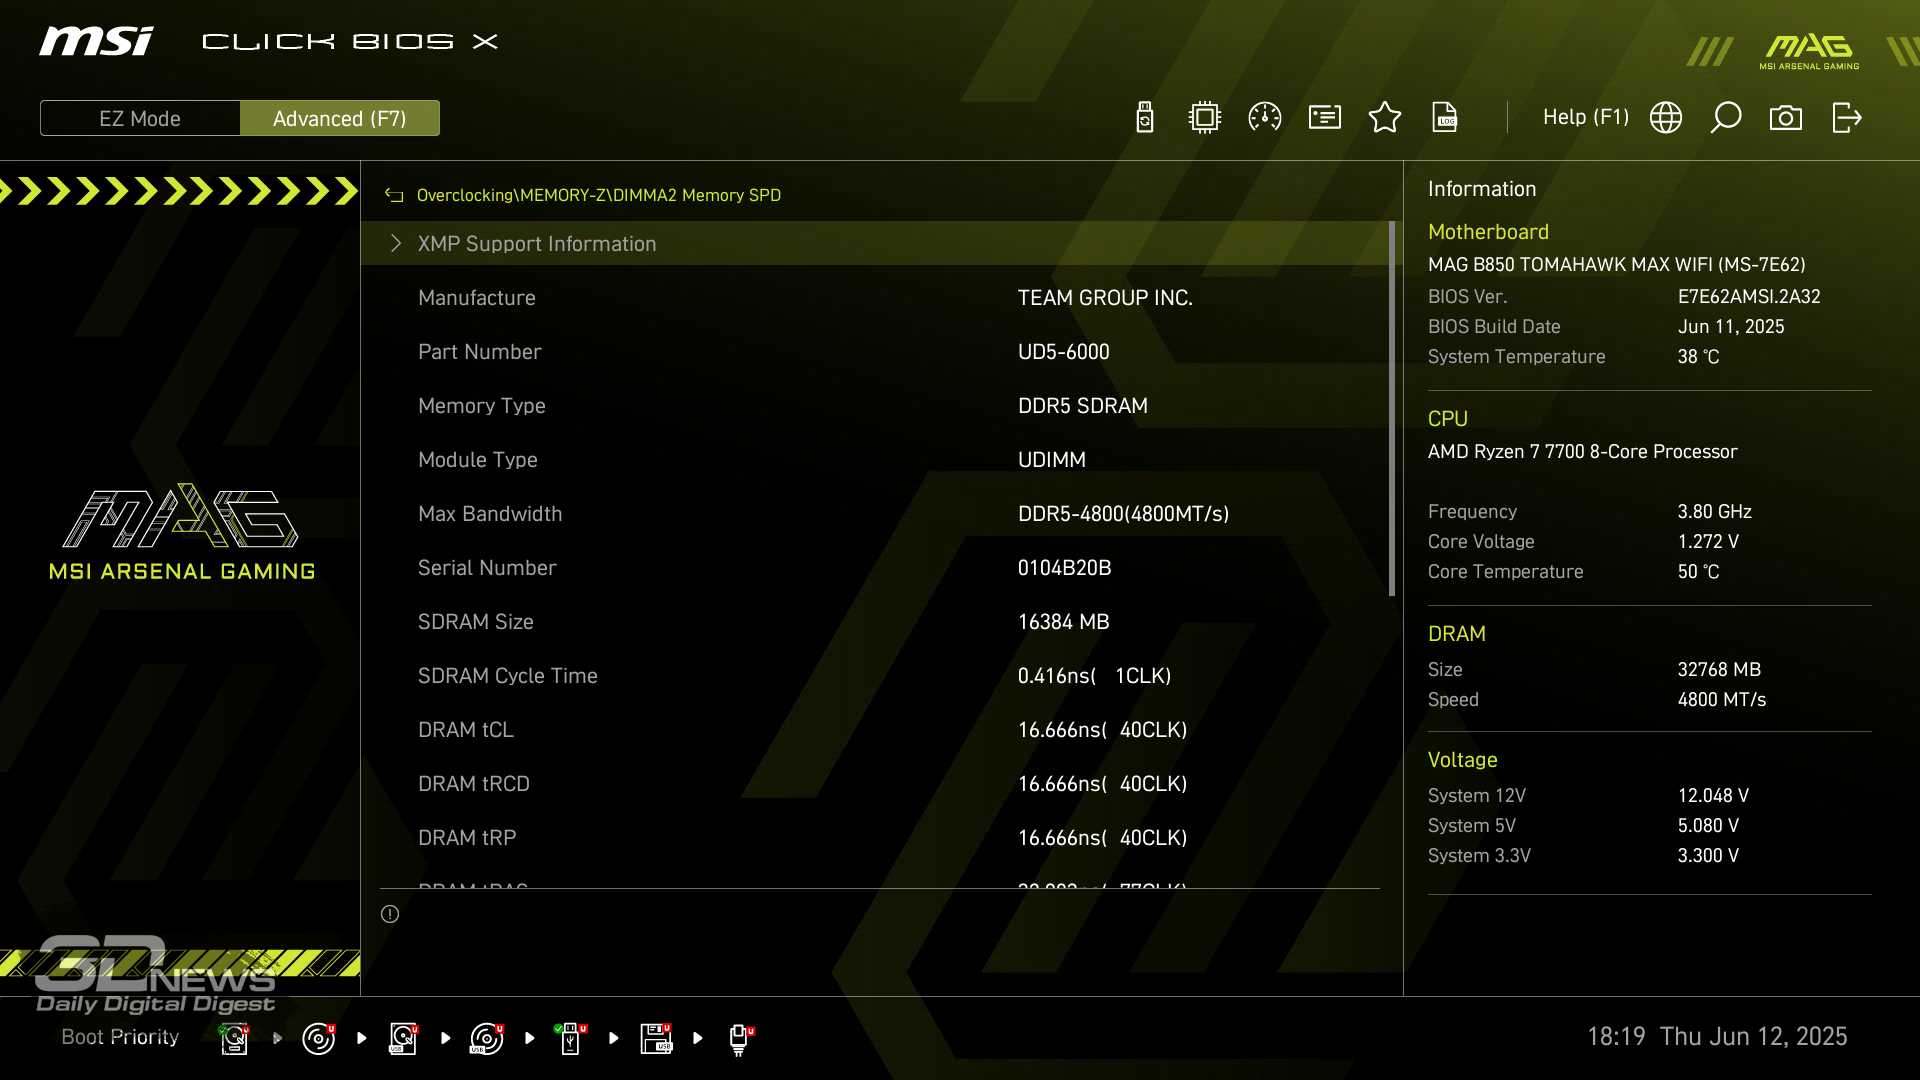Click the System 12V 12.048 V reading

pyautogui.click(x=1713, y=796)
